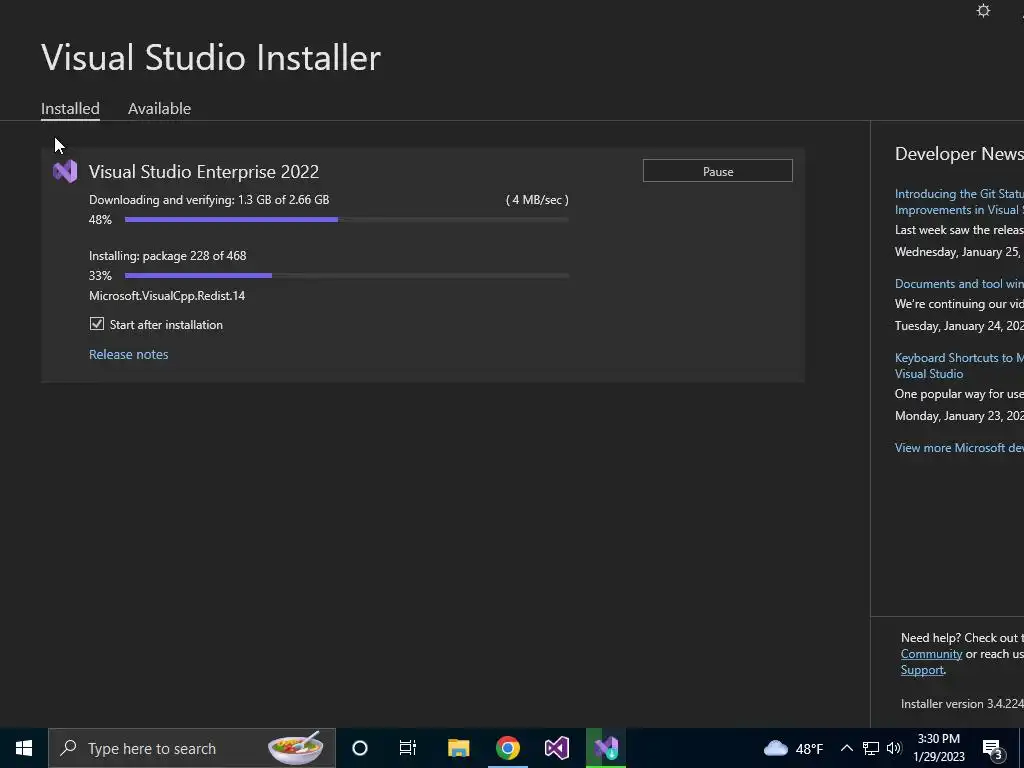Open the Support link

[x=922, y=670]
